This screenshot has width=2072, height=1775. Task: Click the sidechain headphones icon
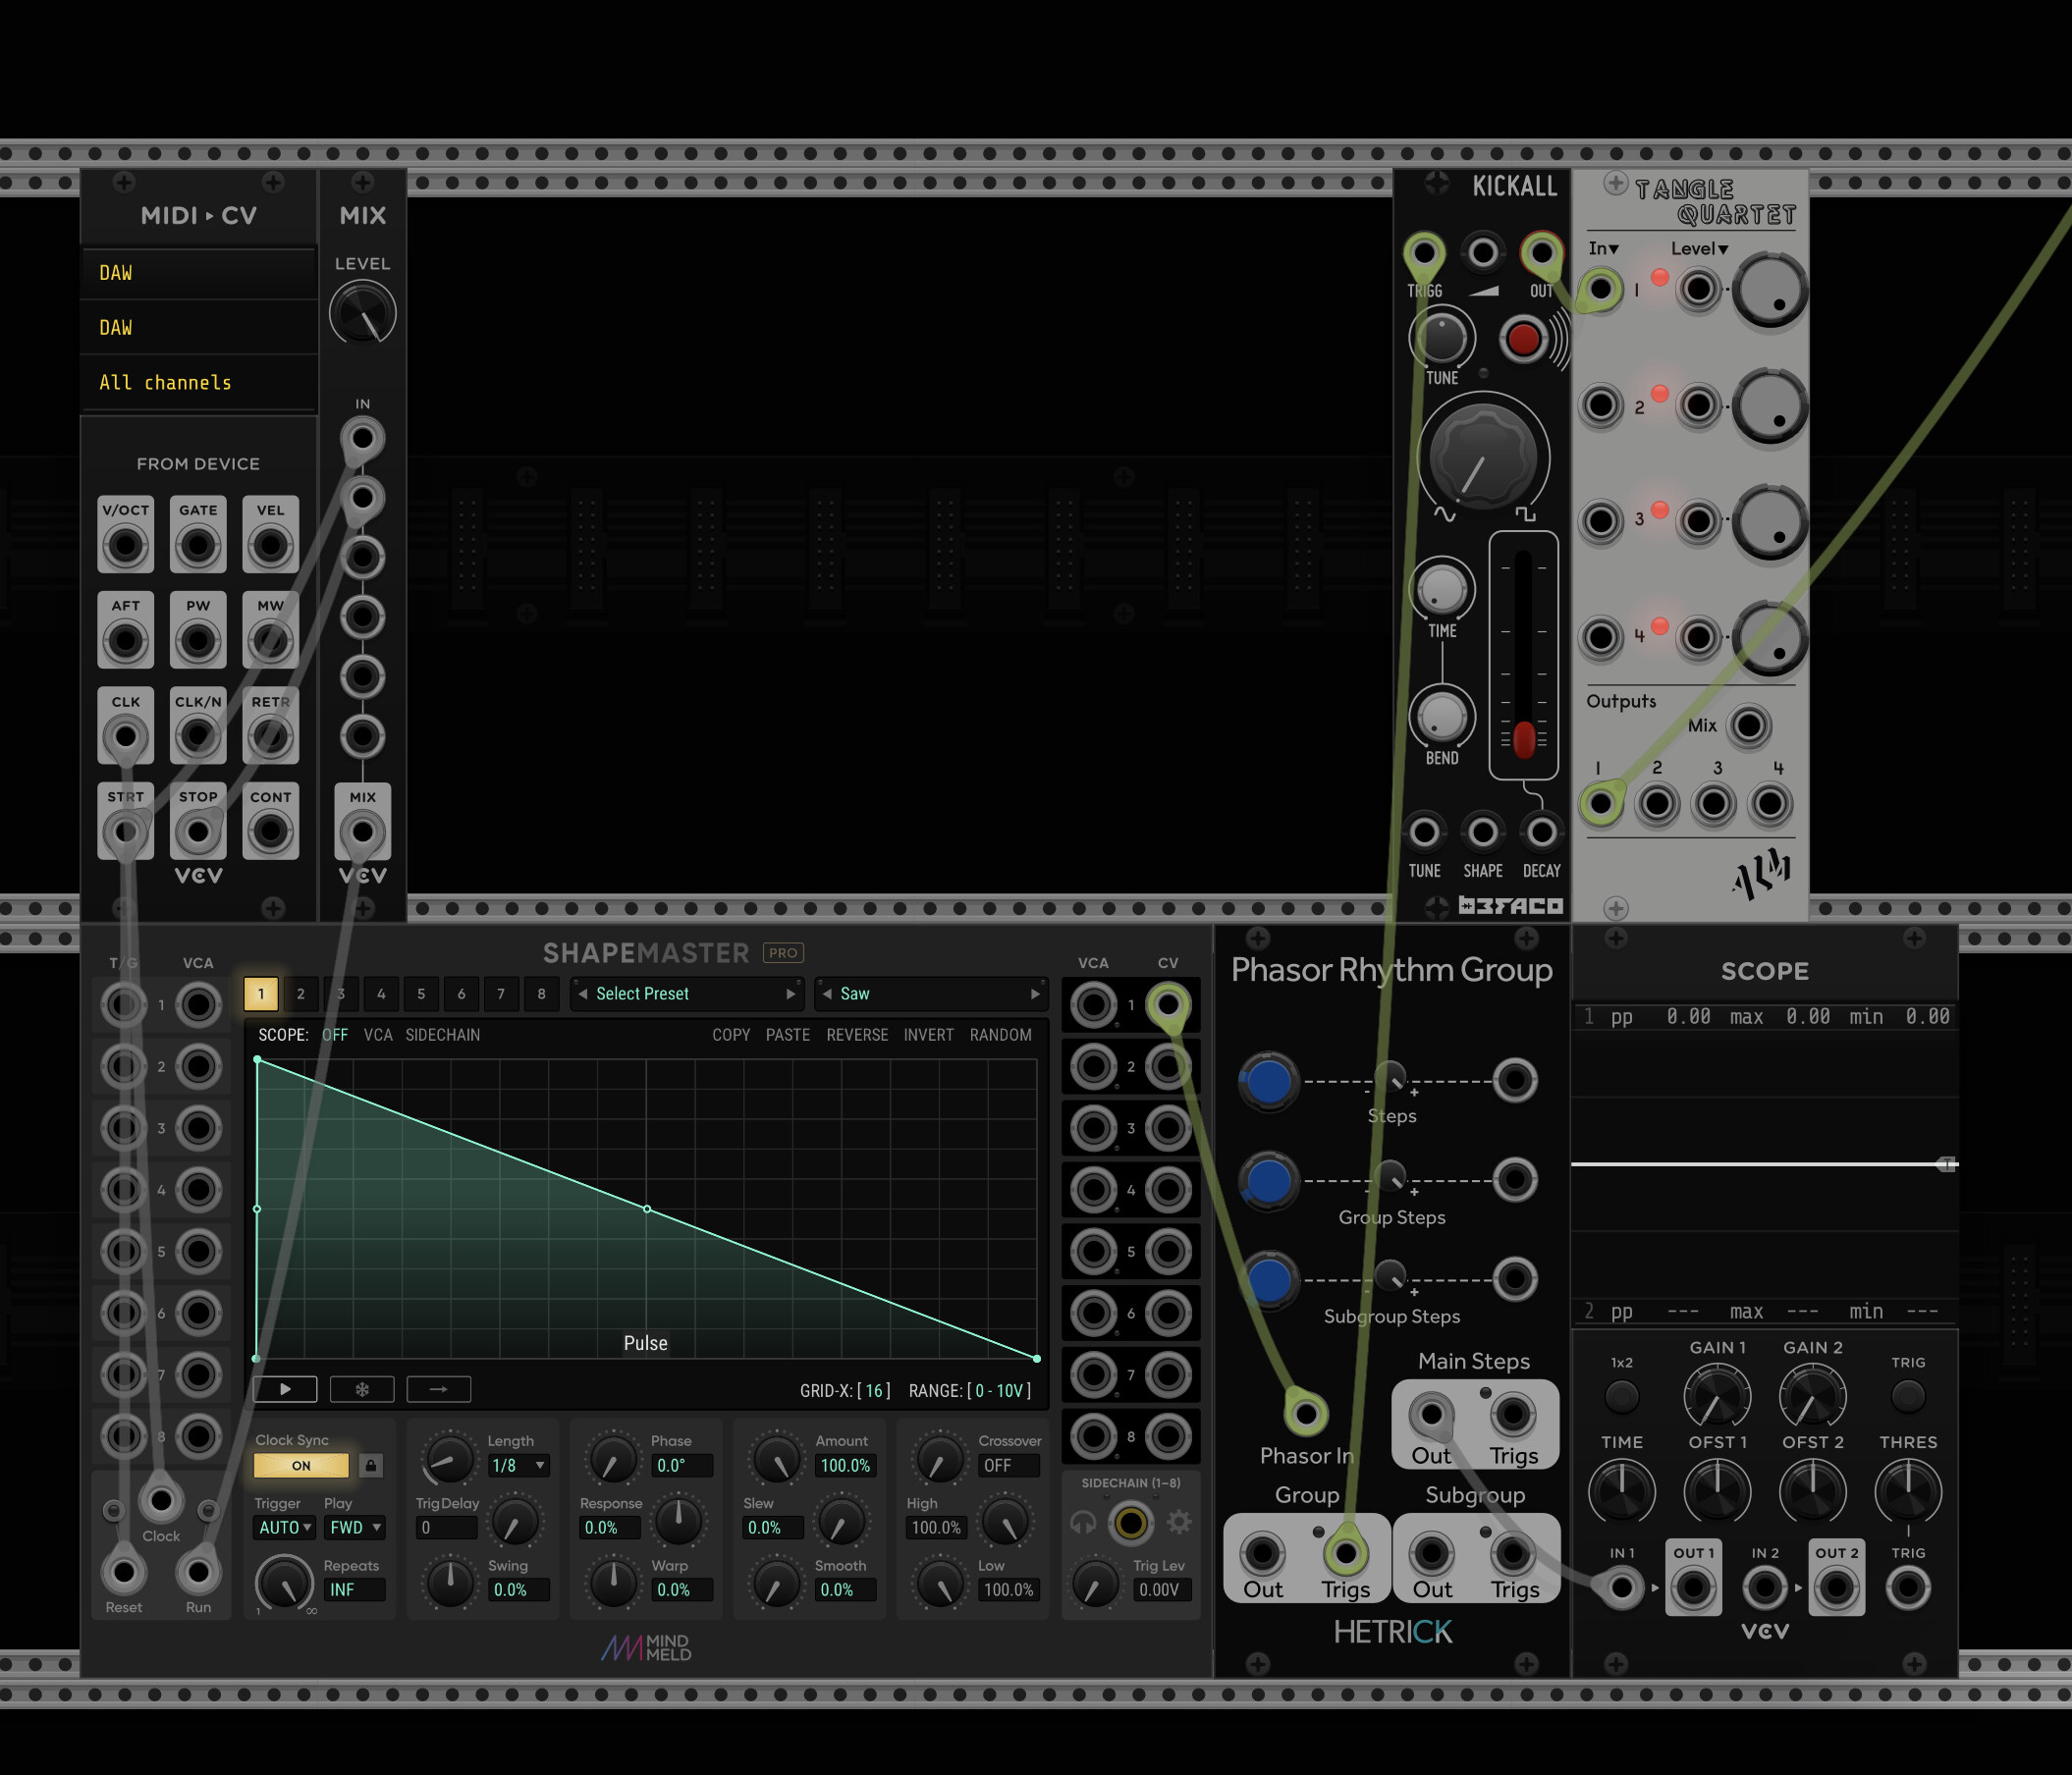click(x=1083, y=1523)
